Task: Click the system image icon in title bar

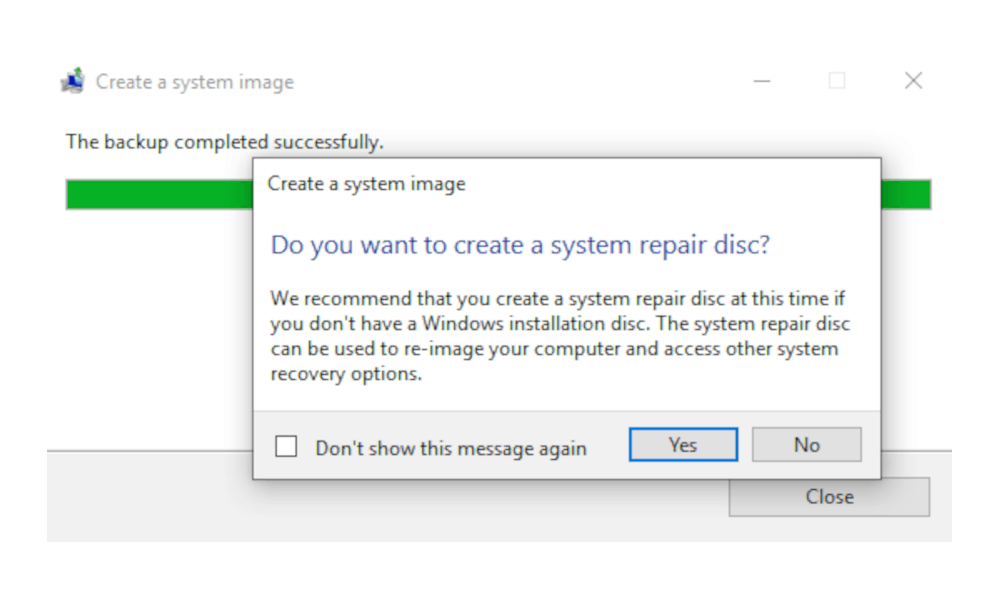Action: click(x=73, y=81)
